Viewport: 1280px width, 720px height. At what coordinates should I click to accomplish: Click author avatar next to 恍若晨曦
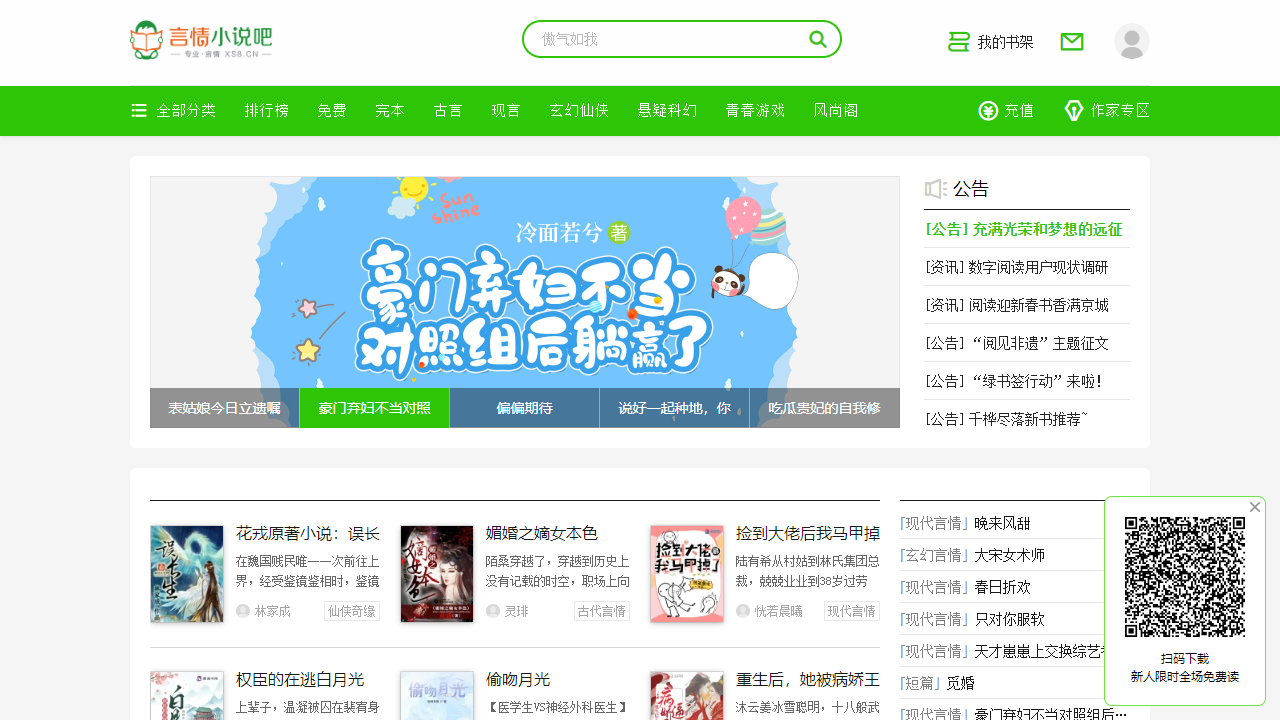743,611
